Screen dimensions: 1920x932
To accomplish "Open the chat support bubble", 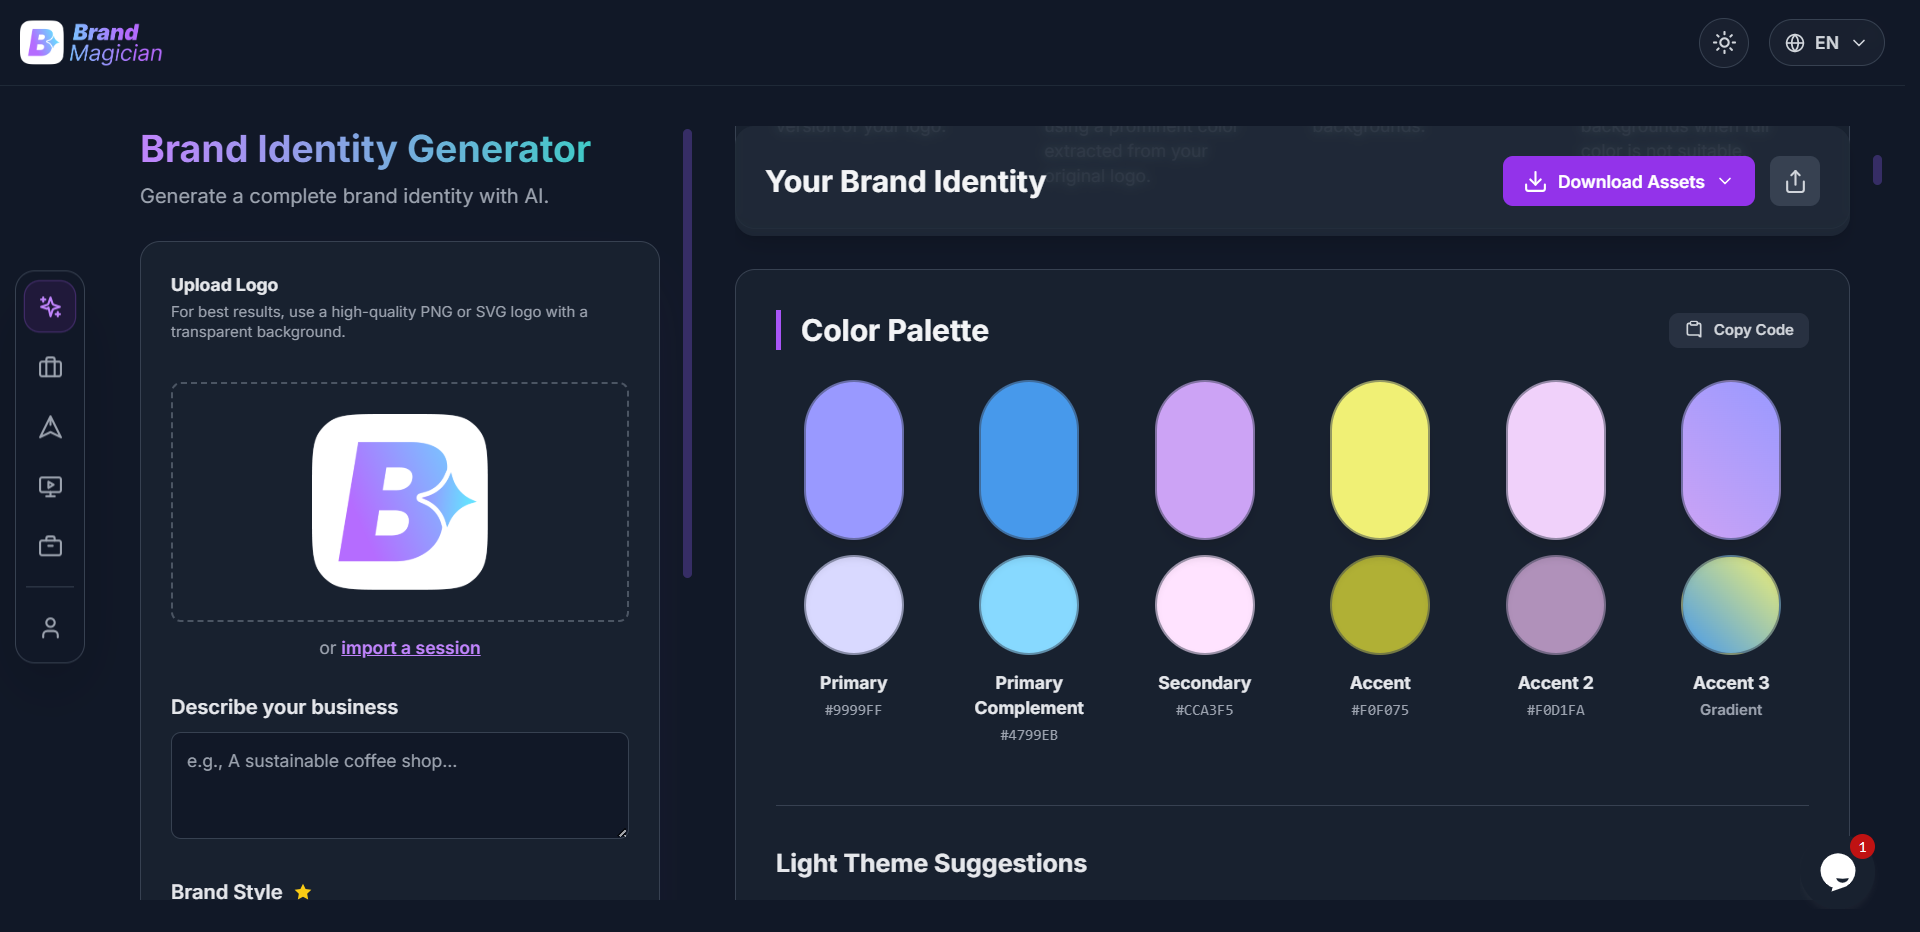I will [x=1838, y=871].
